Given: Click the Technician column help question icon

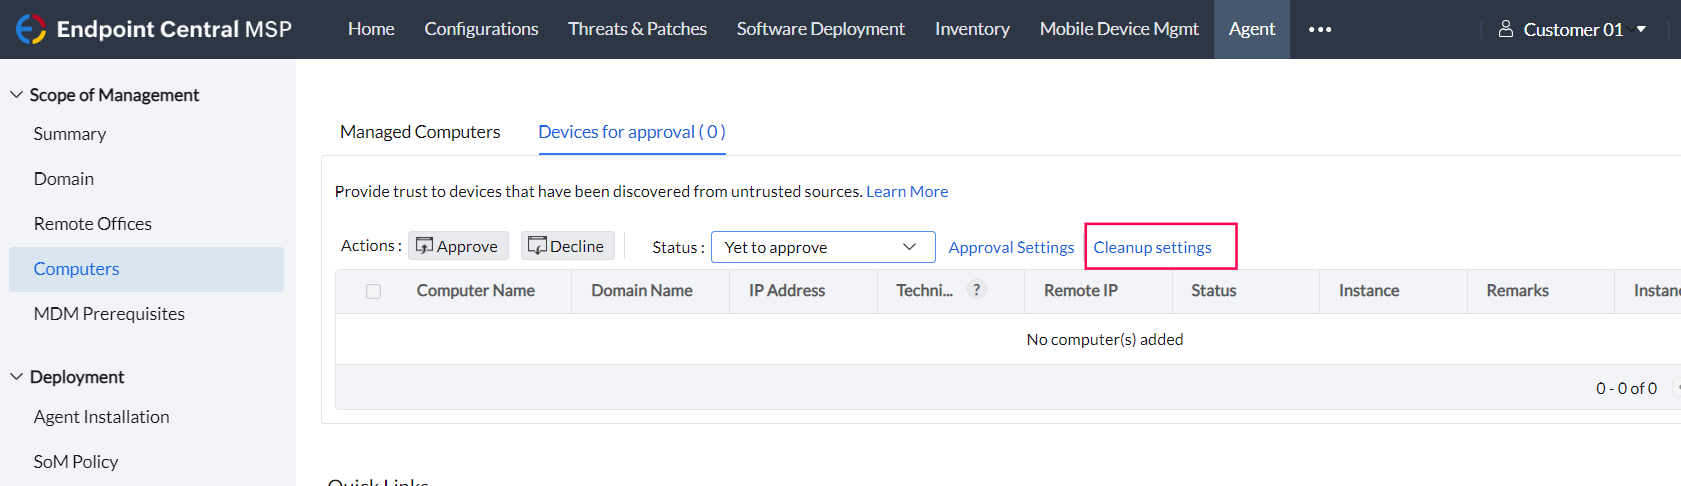Looking at the screenshot, I should point(977,290).
